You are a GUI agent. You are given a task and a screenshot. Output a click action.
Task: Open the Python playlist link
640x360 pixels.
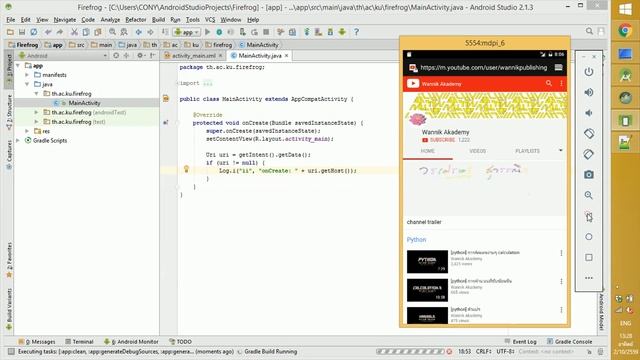tap(416, 240)
